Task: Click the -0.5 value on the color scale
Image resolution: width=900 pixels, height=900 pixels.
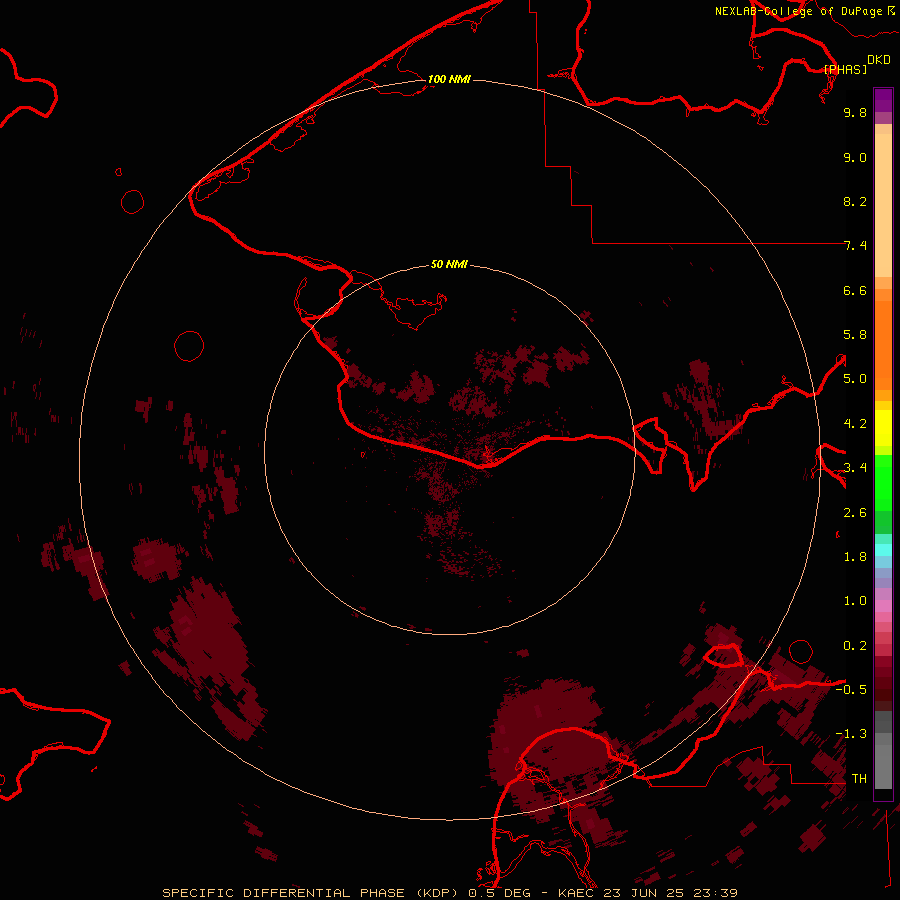Action: click(851, 690)
